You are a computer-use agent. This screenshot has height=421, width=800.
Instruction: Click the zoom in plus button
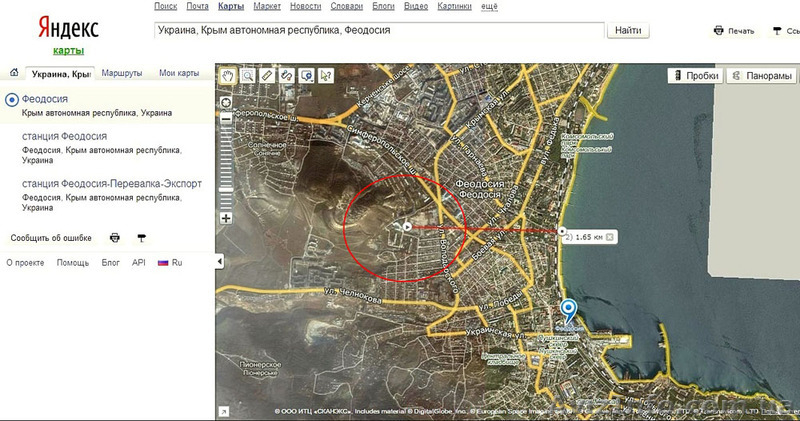tap(226, 217)
